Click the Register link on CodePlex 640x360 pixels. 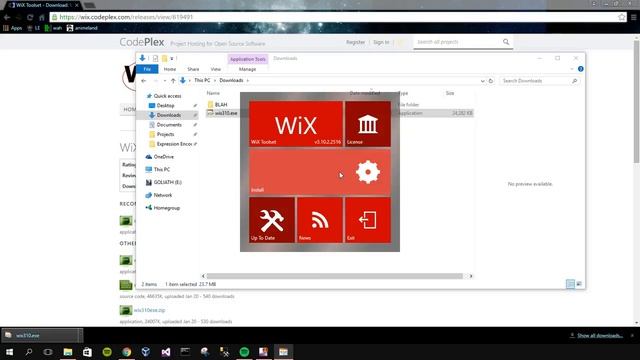tap(355, 42)
